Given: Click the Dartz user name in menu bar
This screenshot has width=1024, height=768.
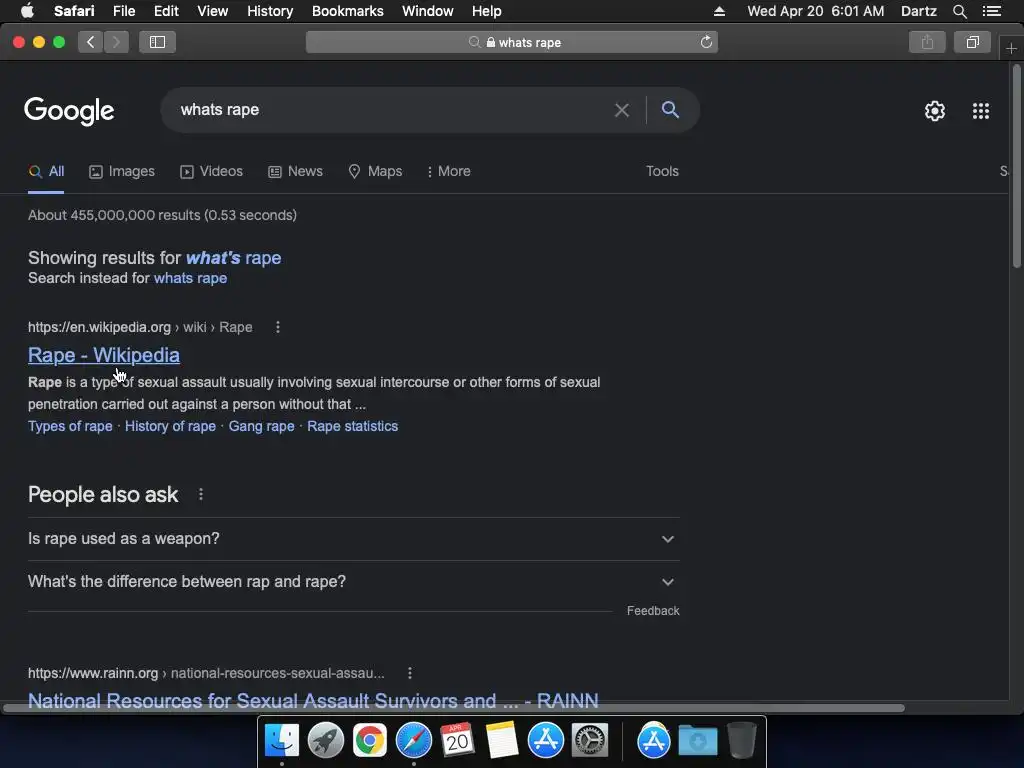Looking at the screenshot, I should click(918, 11).
